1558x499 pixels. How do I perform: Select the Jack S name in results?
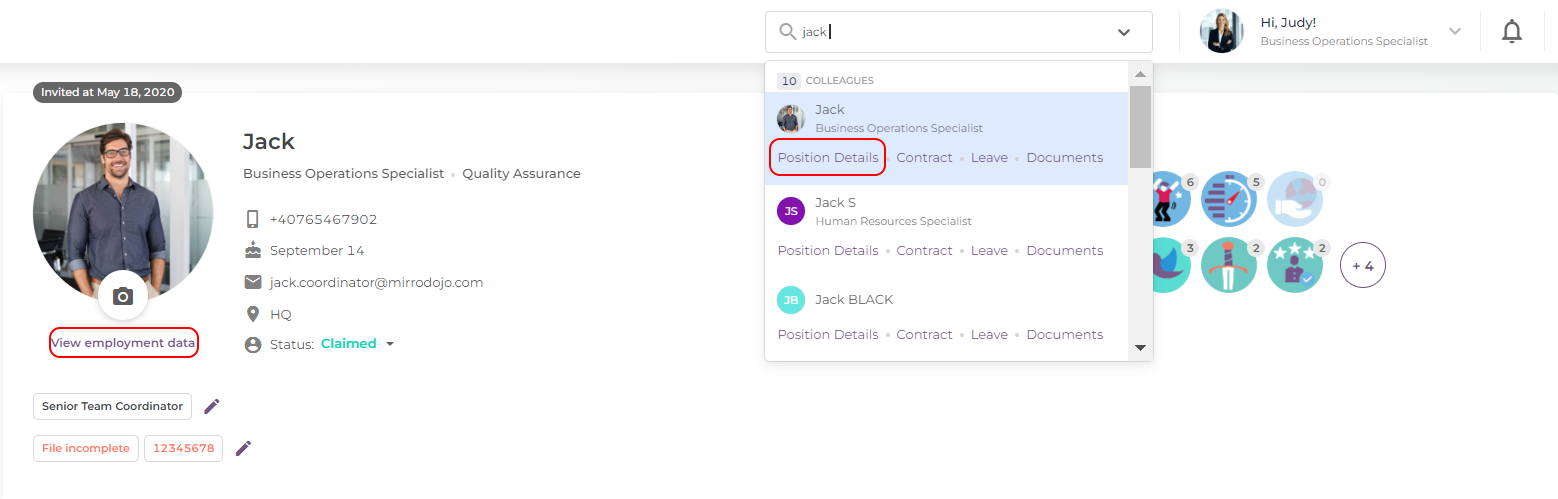click(835, 203)
